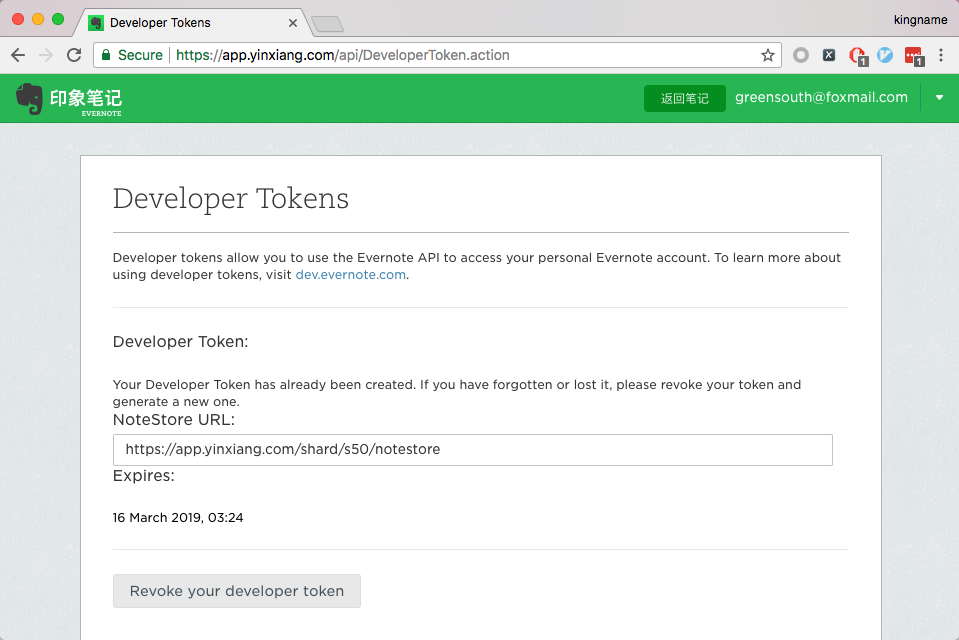
Task: Click Revoke your developer token button
Action: [x=237, y=591]
